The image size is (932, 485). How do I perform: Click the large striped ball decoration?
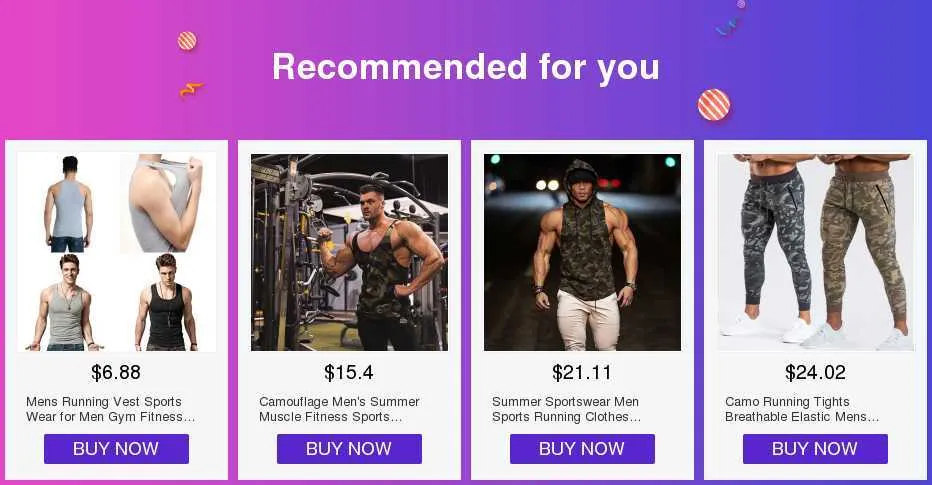[x=714, y=105]
